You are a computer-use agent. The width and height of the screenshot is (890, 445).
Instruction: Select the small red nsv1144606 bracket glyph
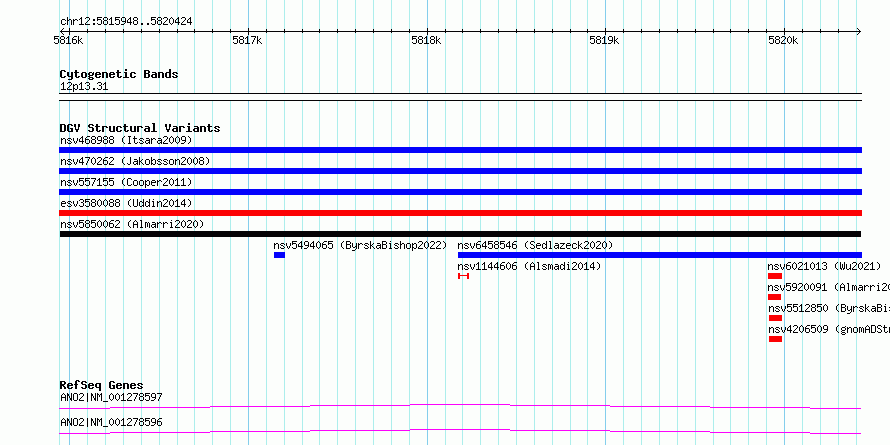[463, 276]
